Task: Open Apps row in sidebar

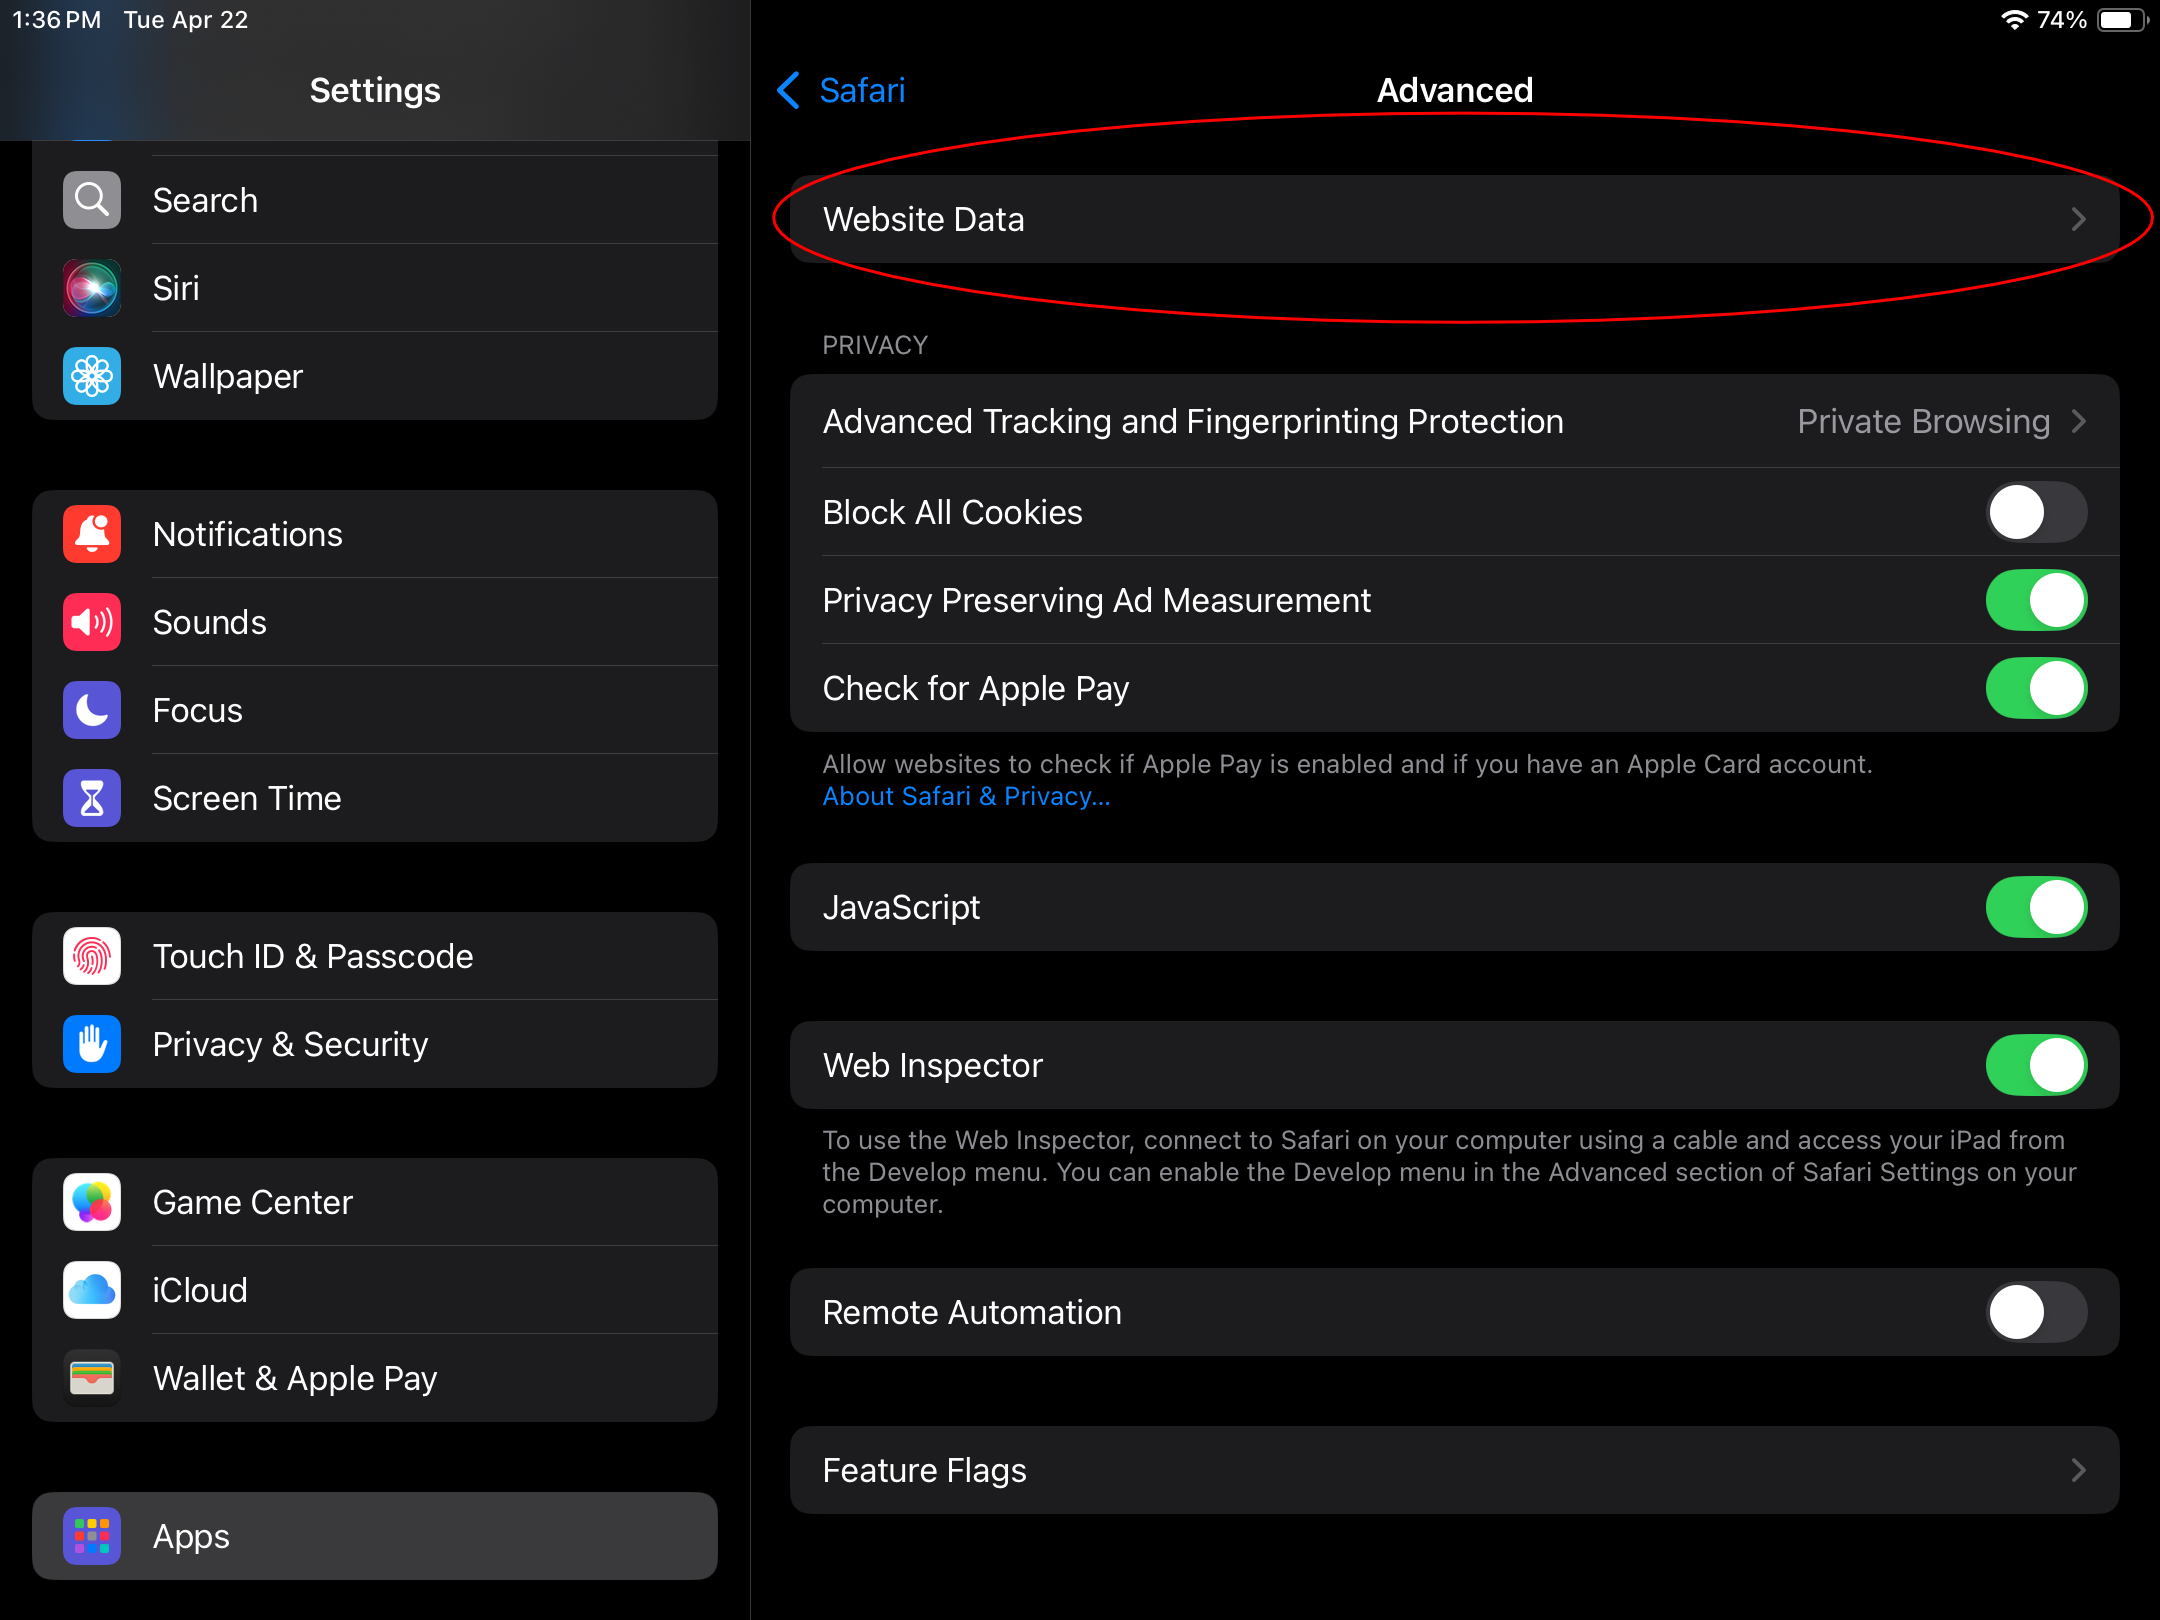Action: [x=375, y=1536]
